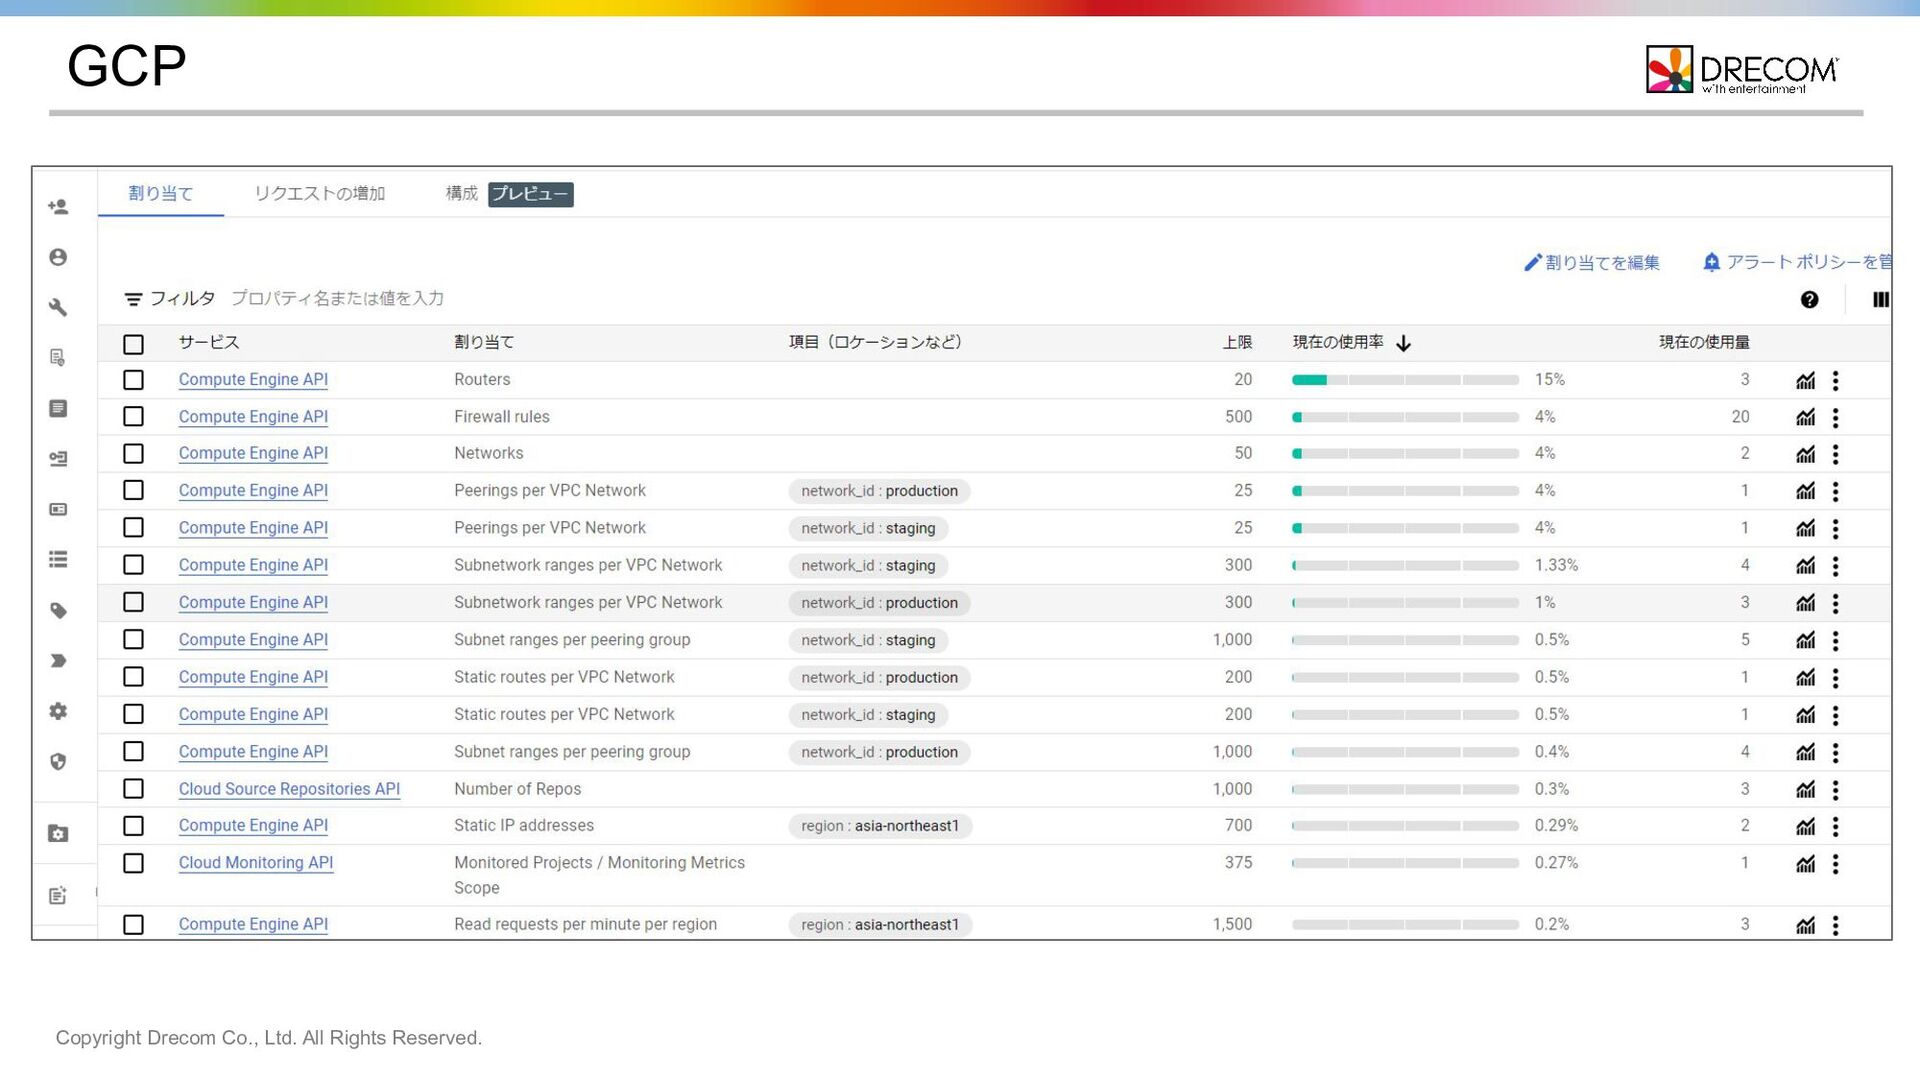Toggle the select-all header checkbox

point(133,344)
